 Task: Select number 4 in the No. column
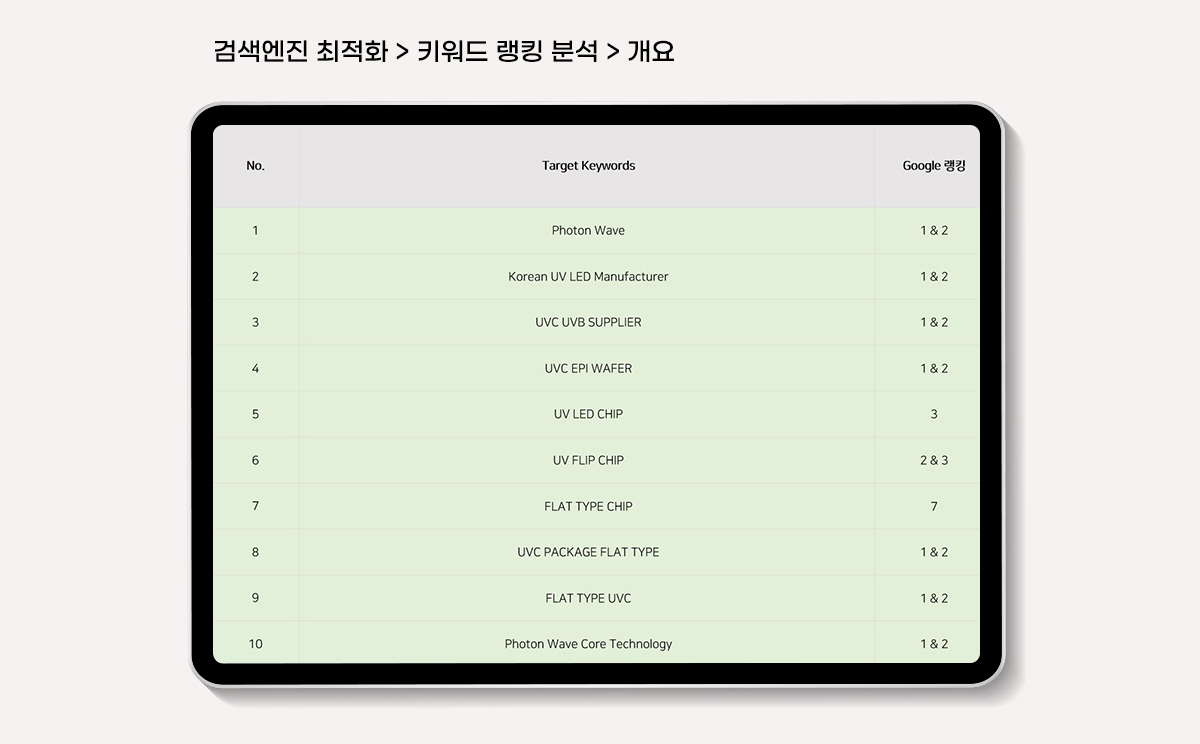255,368
